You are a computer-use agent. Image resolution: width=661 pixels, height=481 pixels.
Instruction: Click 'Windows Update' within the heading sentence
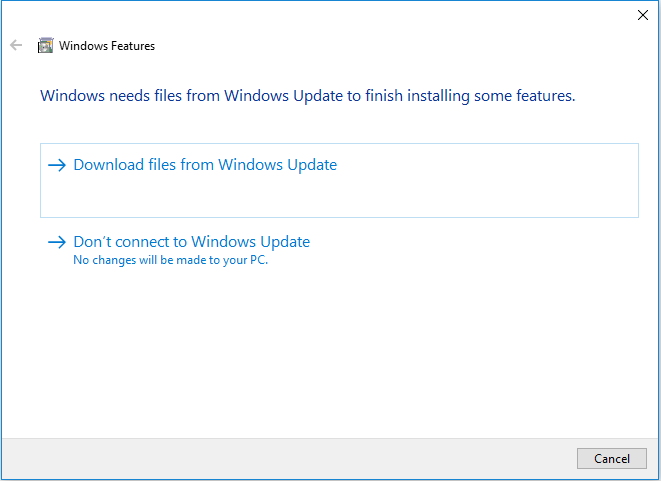(284, 96)
